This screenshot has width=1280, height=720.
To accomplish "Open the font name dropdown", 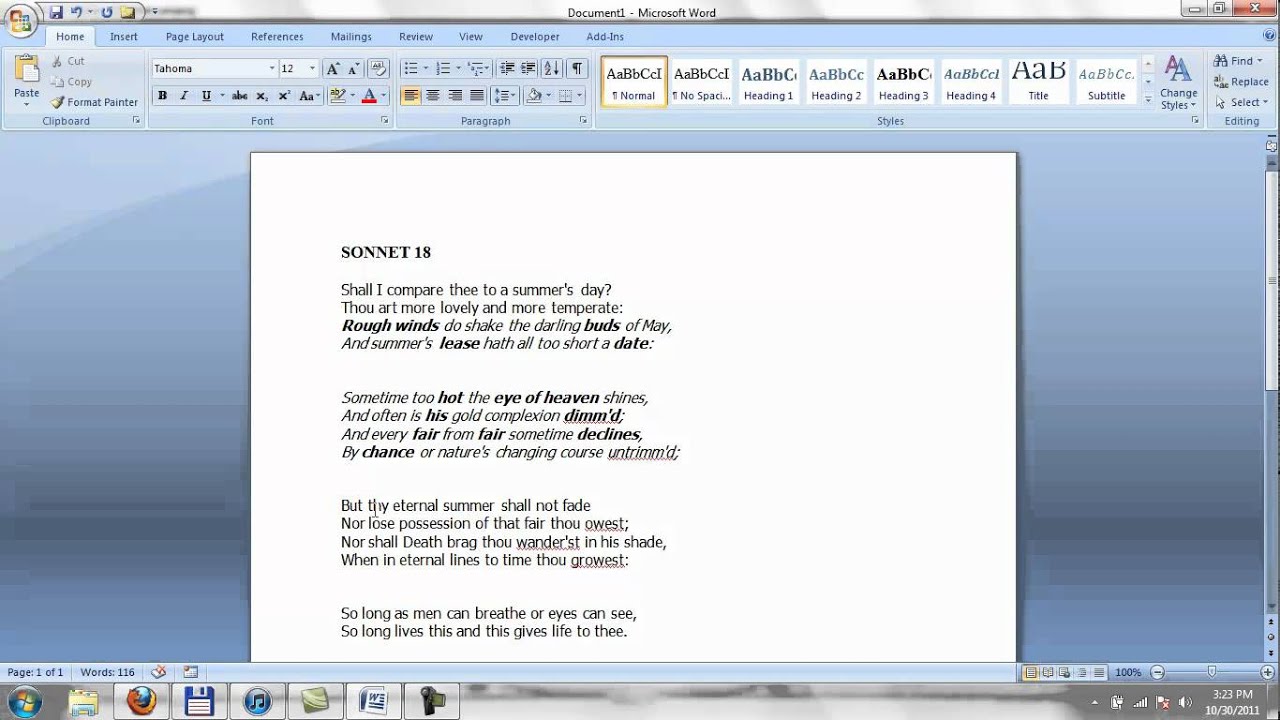I will coord(271,68).
